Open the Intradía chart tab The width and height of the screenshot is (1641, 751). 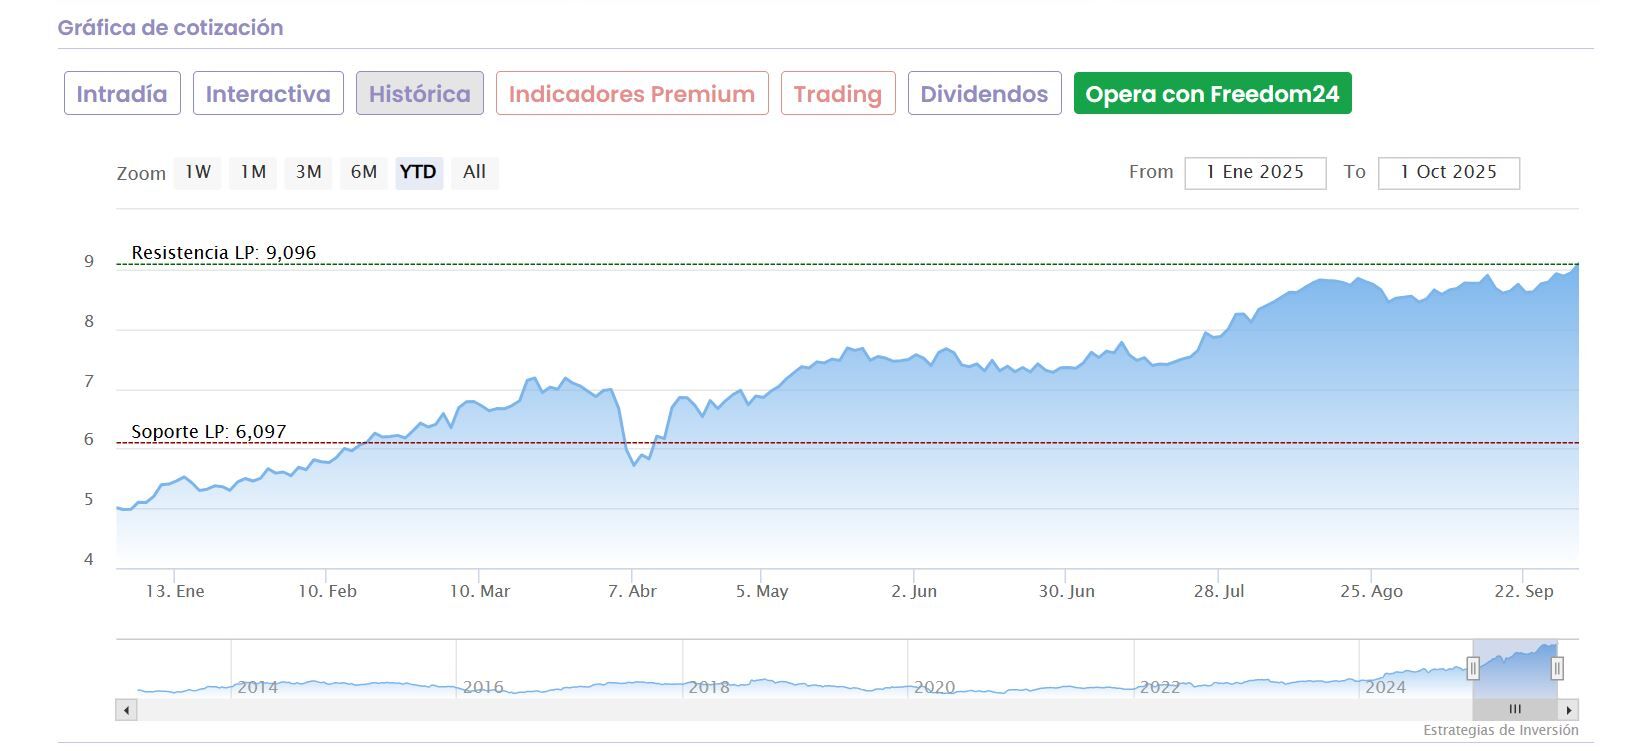coord(122,94)
